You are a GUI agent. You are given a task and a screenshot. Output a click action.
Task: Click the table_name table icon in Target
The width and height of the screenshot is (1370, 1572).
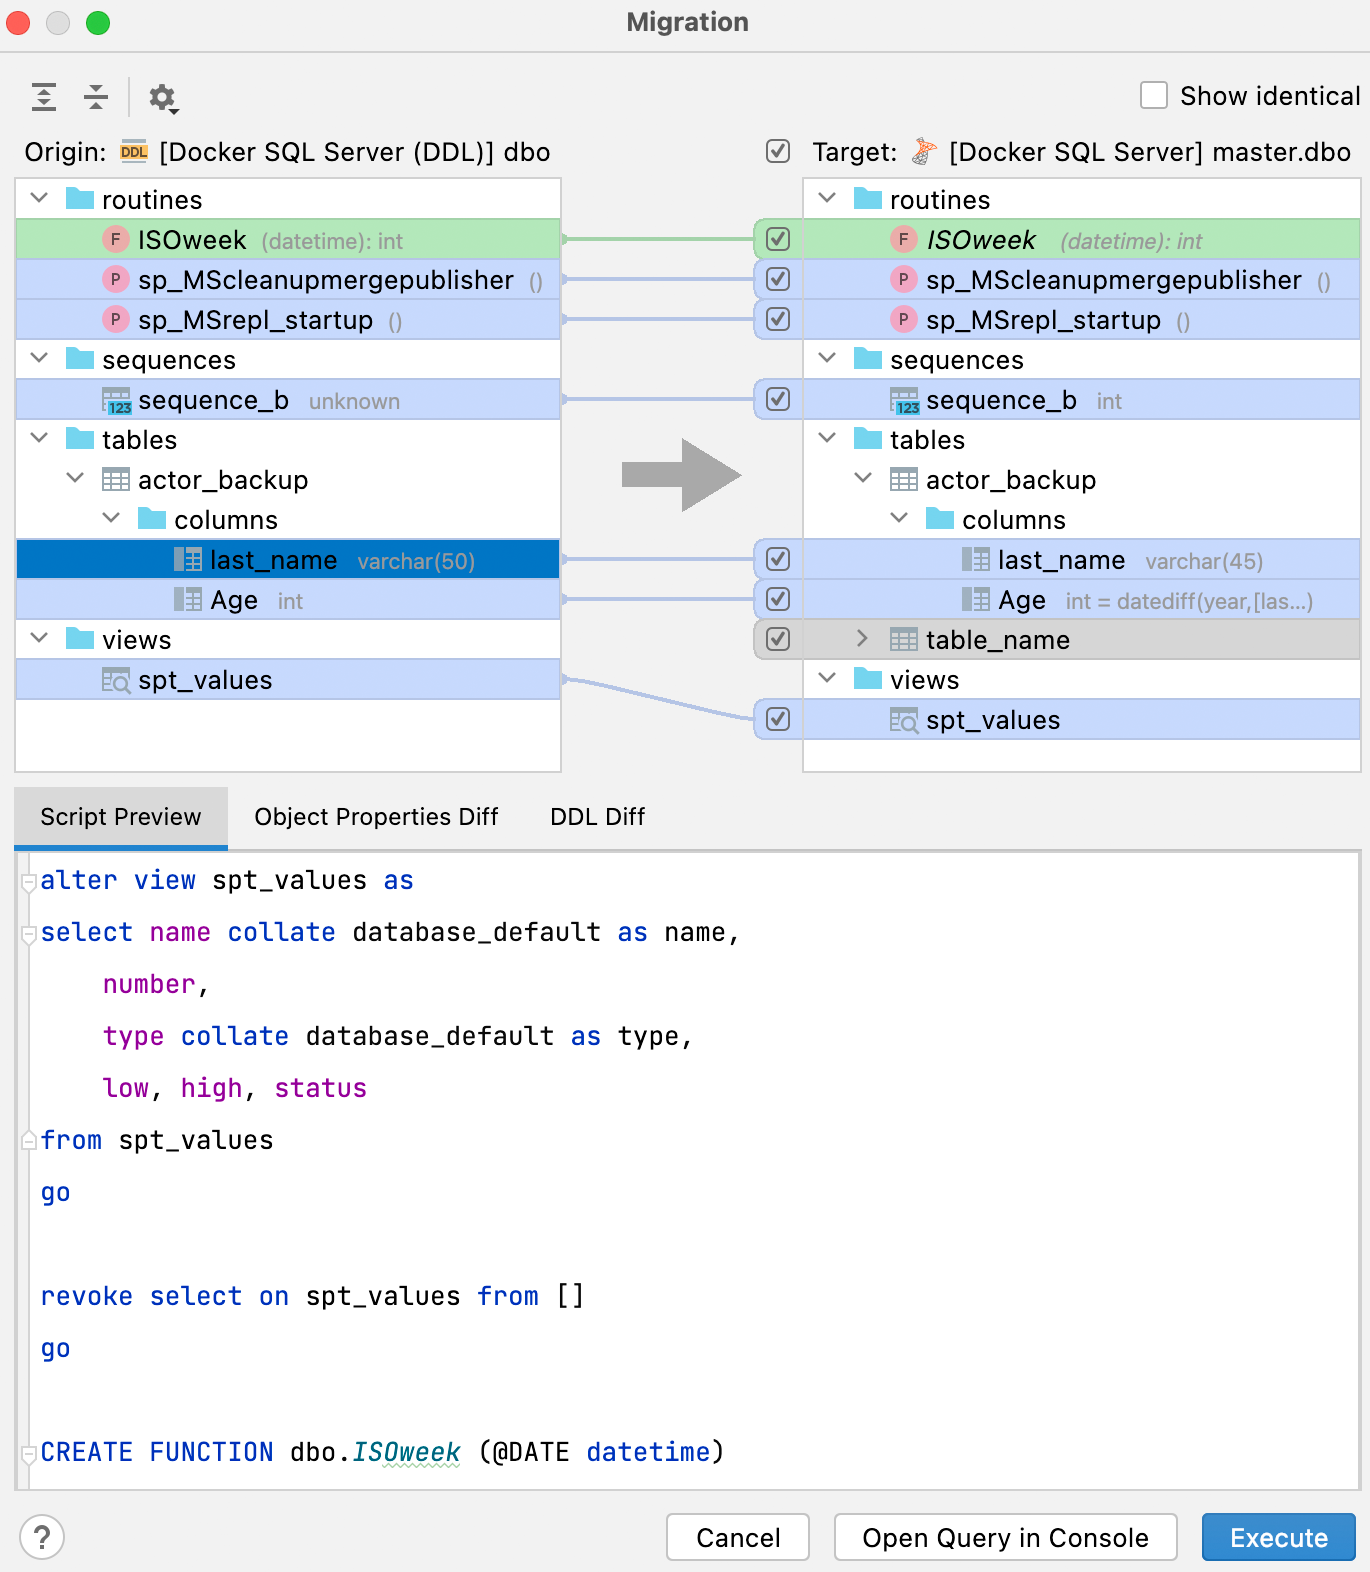click(904, 640)
